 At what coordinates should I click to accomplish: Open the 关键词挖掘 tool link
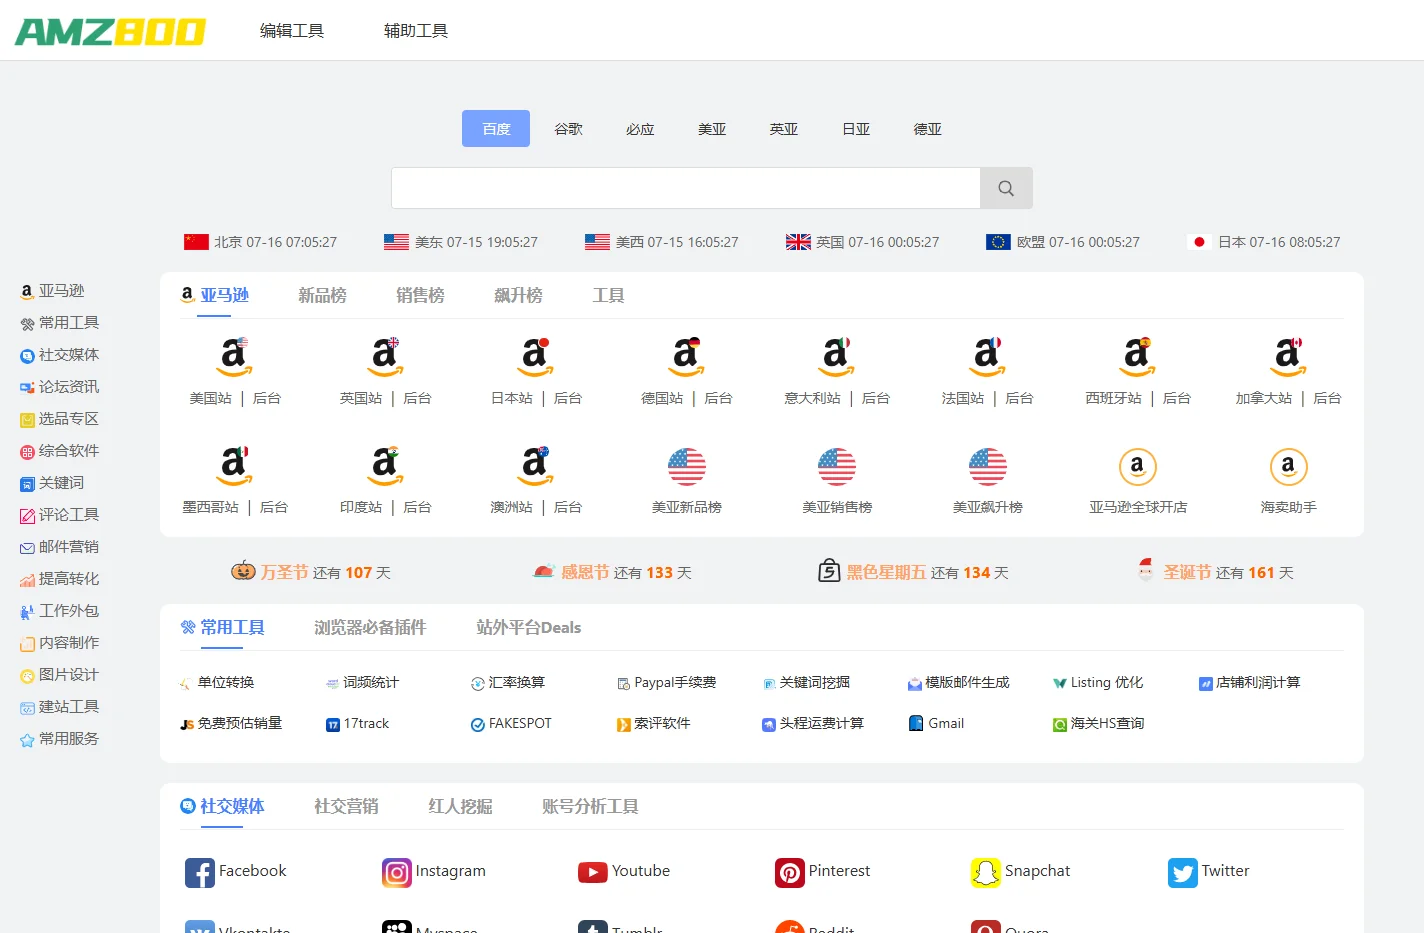[x=806, y=683]
